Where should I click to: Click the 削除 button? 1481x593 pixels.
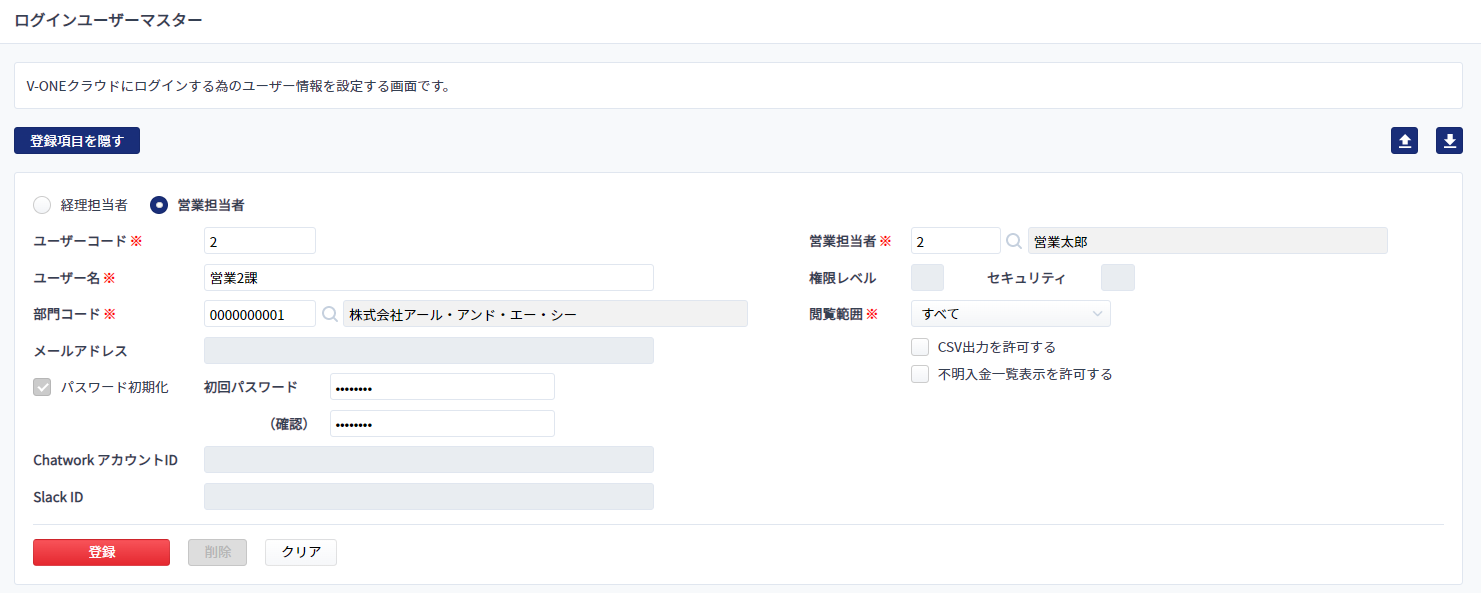click(x=217, y=552)
